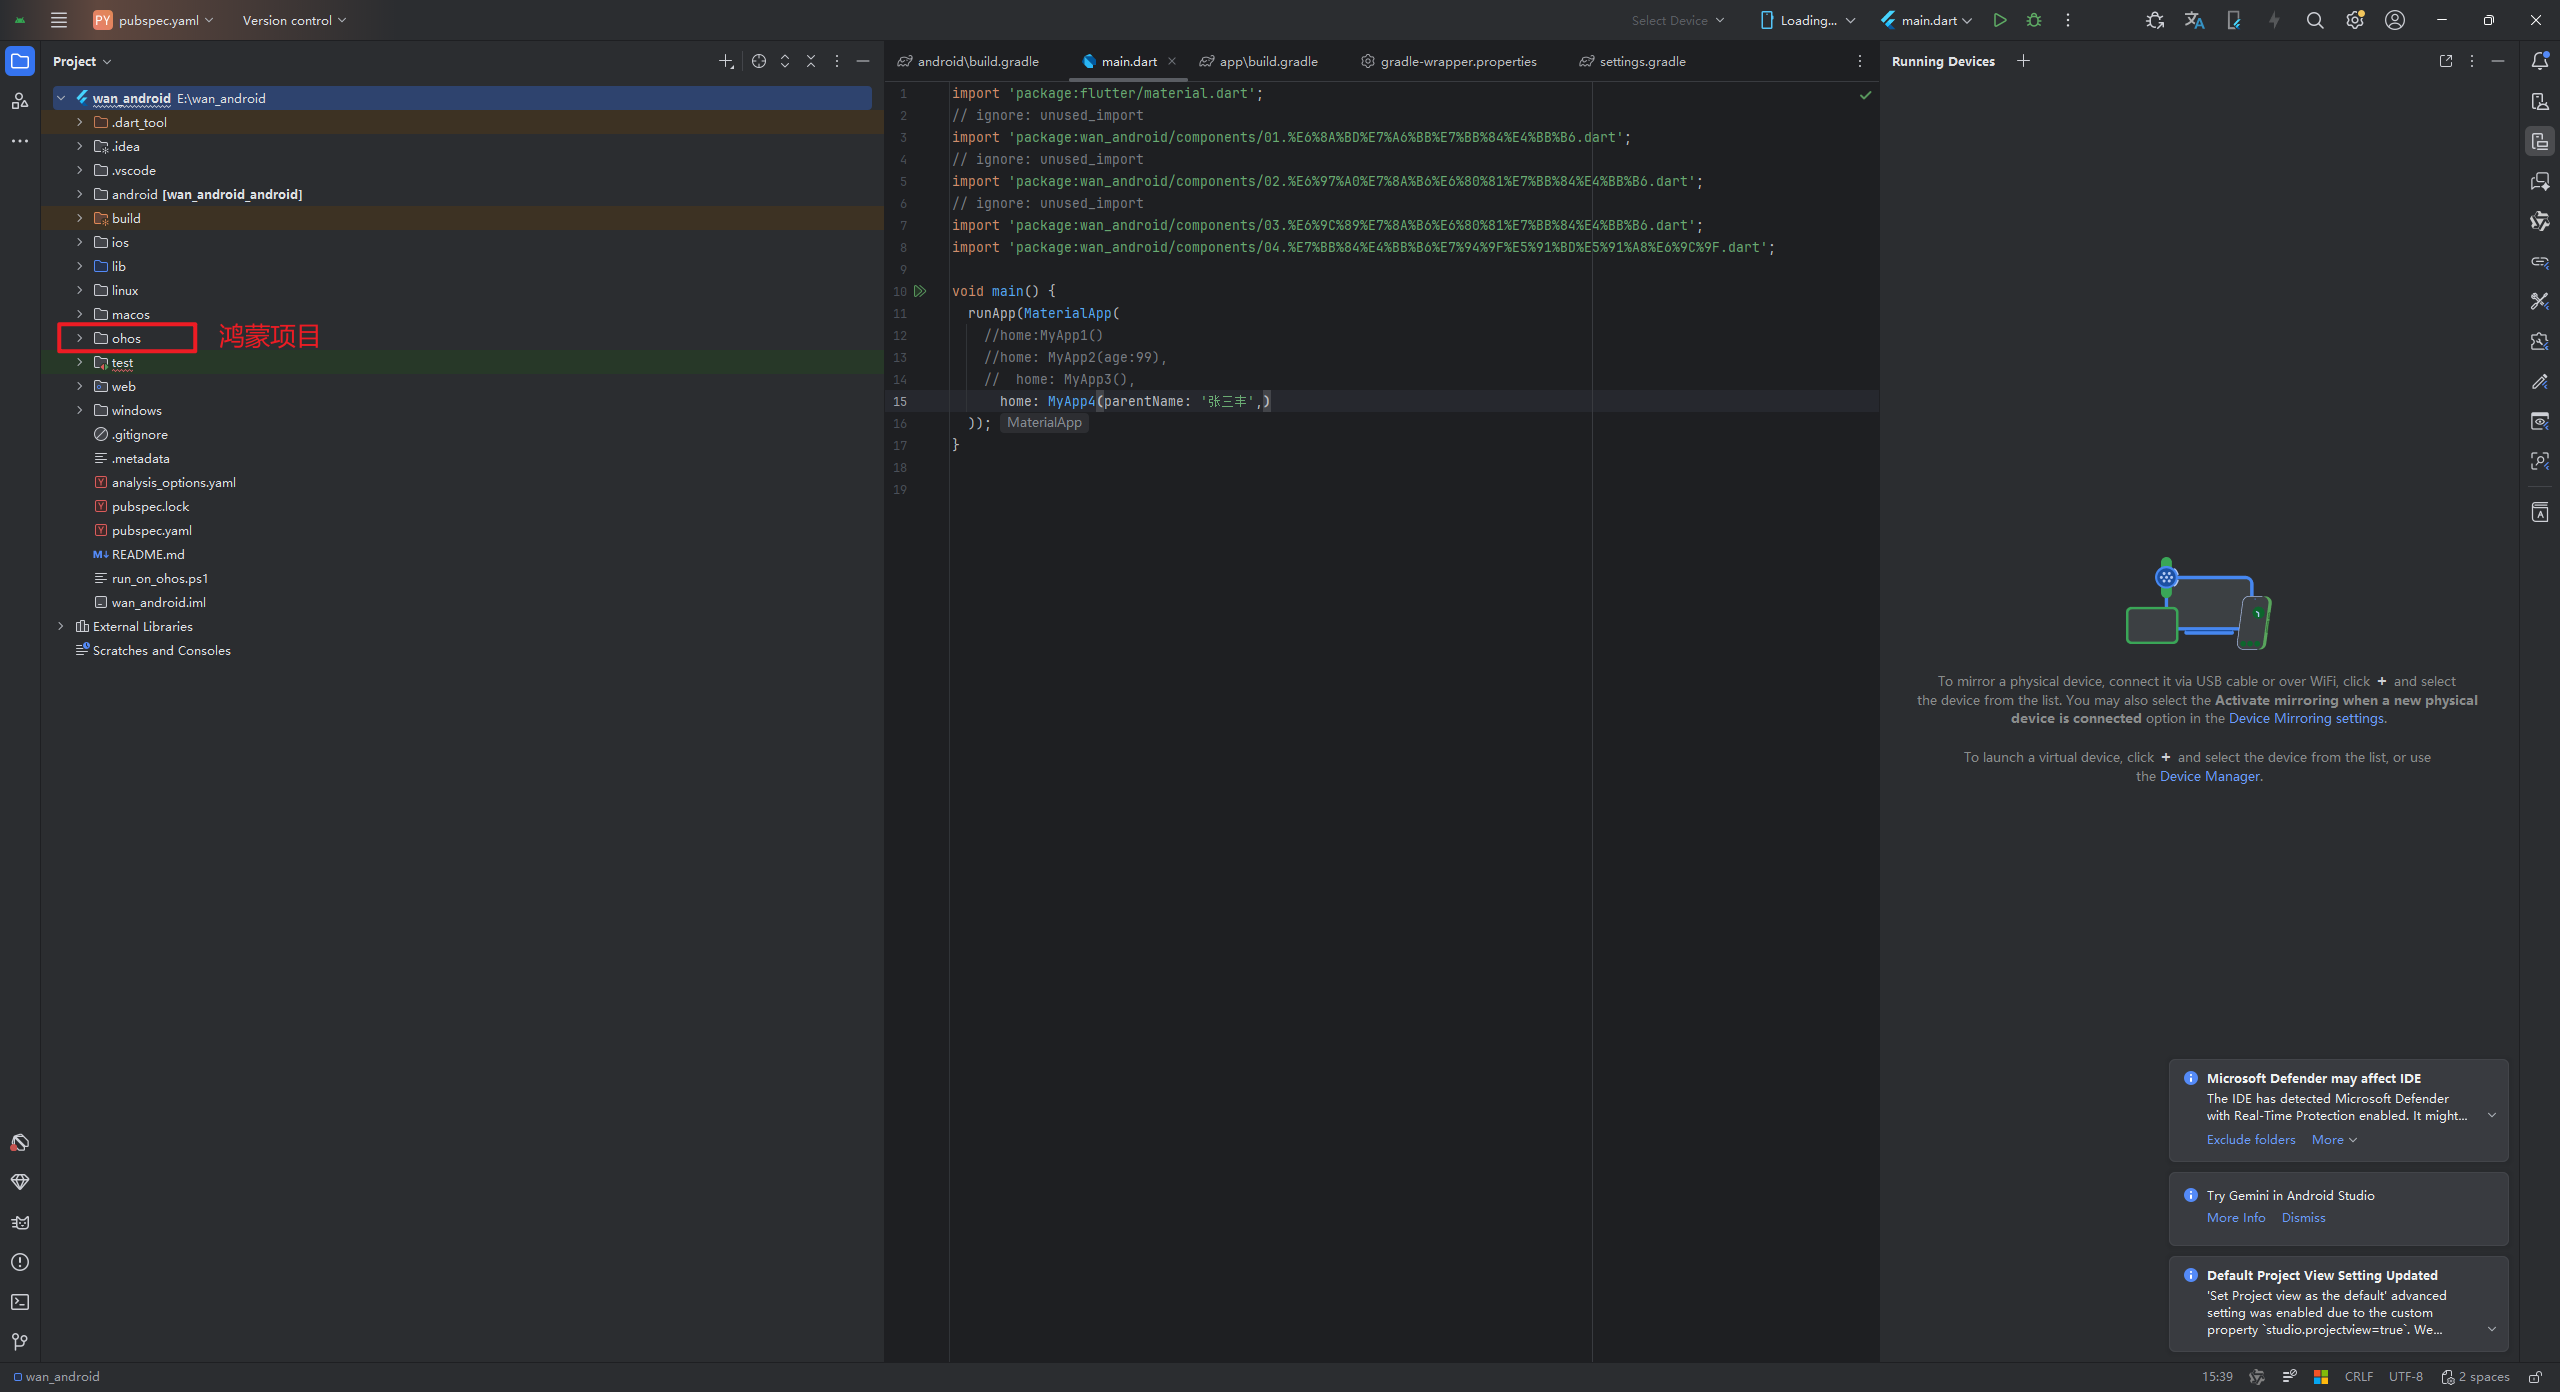
Task: Expand the lib folder
Action: click(x=79, y=266)
